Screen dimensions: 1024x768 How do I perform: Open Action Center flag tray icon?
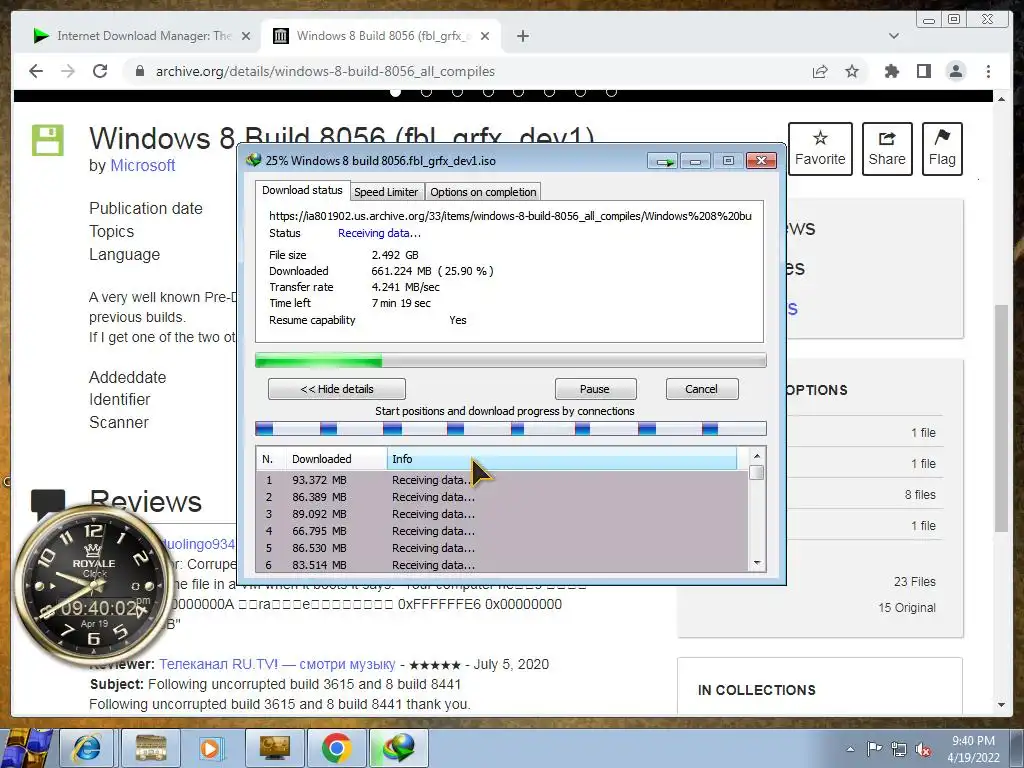874,749
